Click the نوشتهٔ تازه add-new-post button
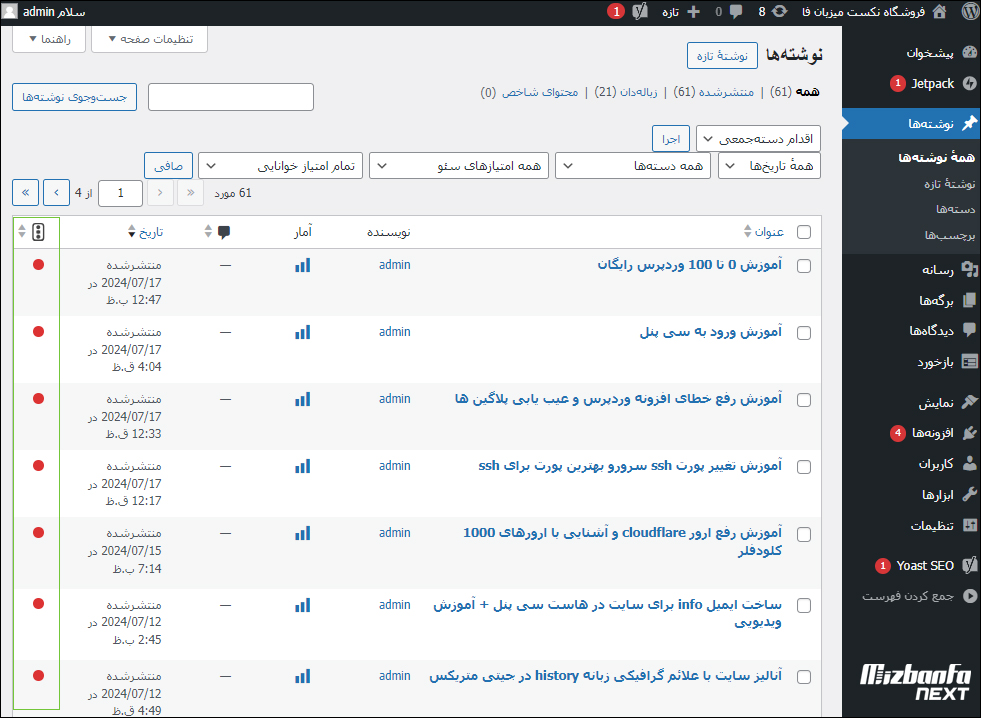The width and height of the screenshot is (981, 718). click(723, 56)
